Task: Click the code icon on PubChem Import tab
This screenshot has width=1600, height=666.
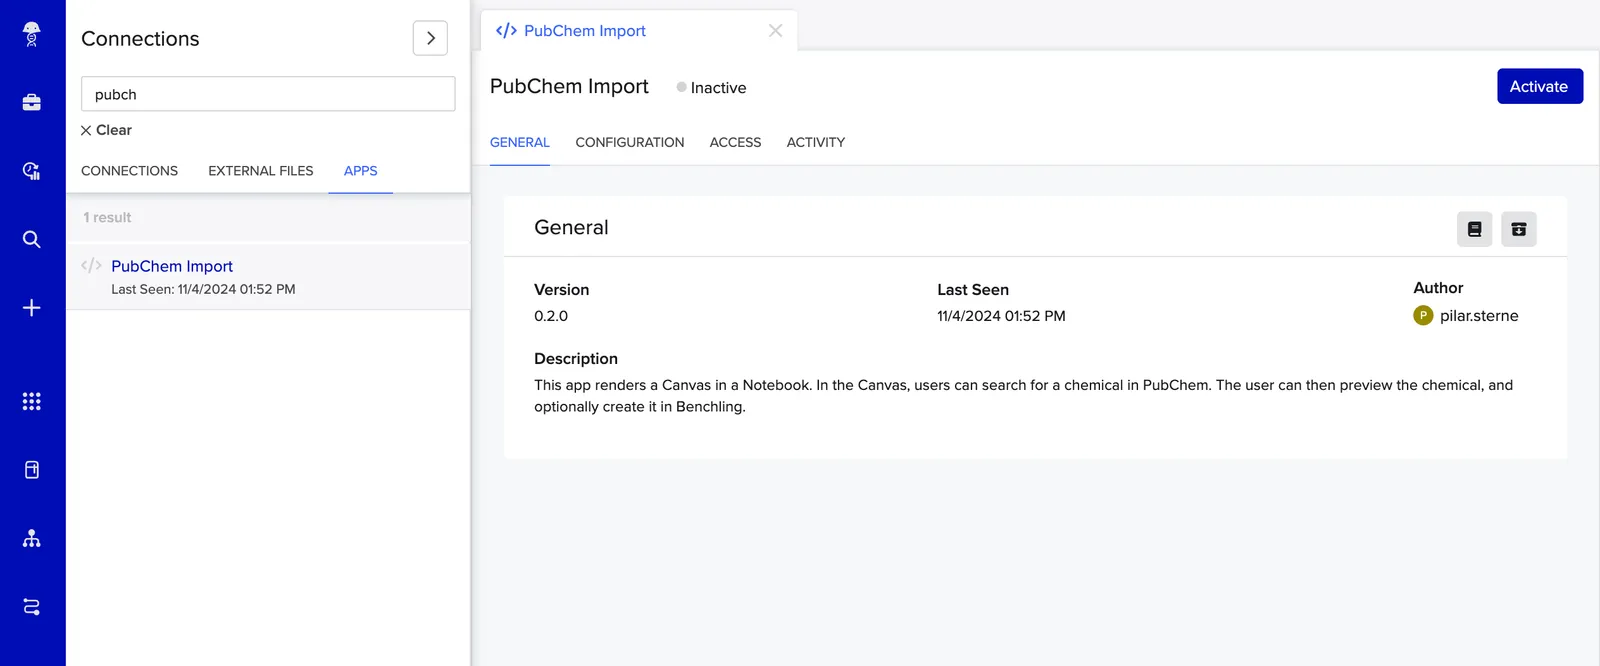Action: pyautogui.click(x=506, y=31)
